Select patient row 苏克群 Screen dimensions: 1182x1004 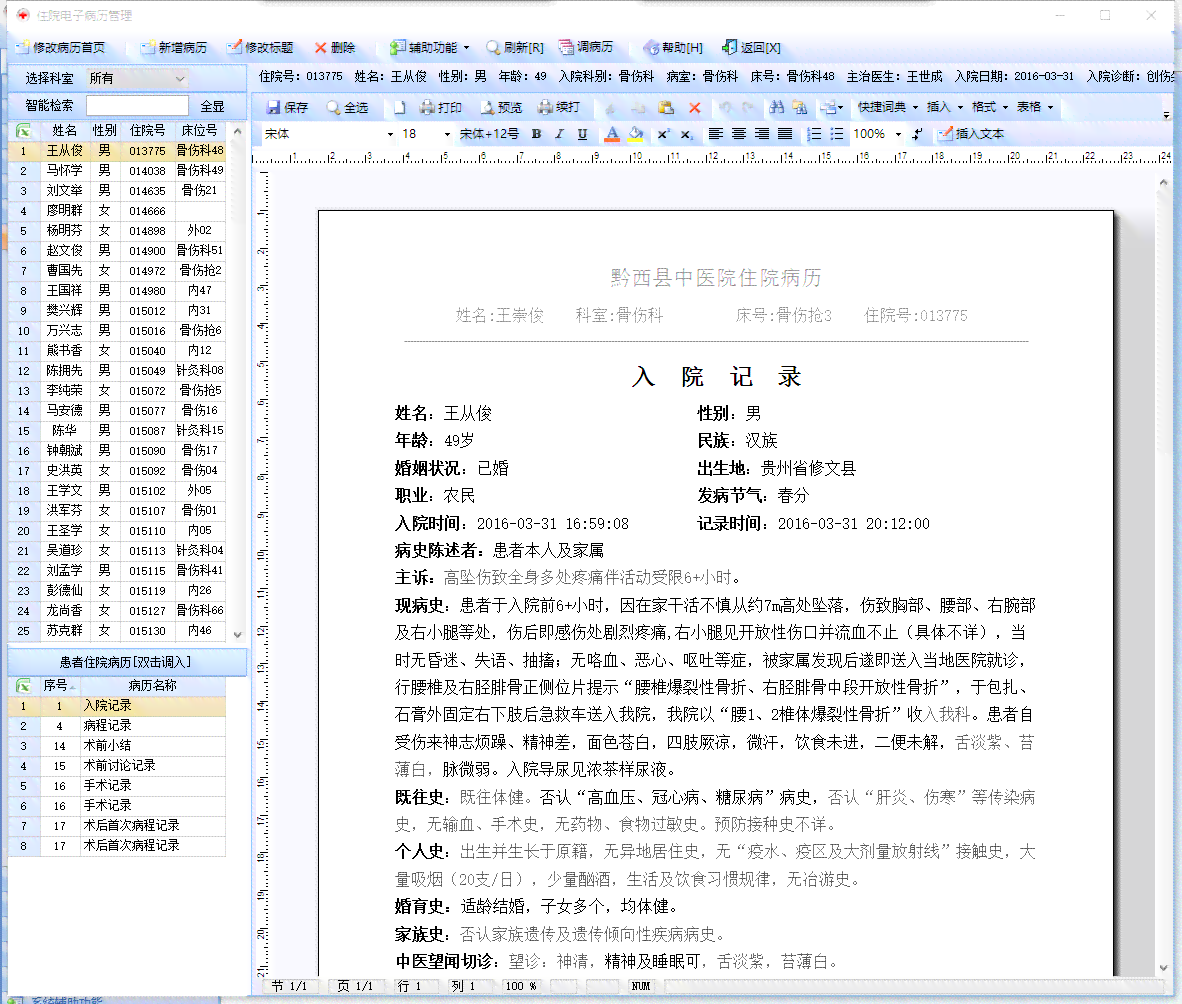coord(117,630)
